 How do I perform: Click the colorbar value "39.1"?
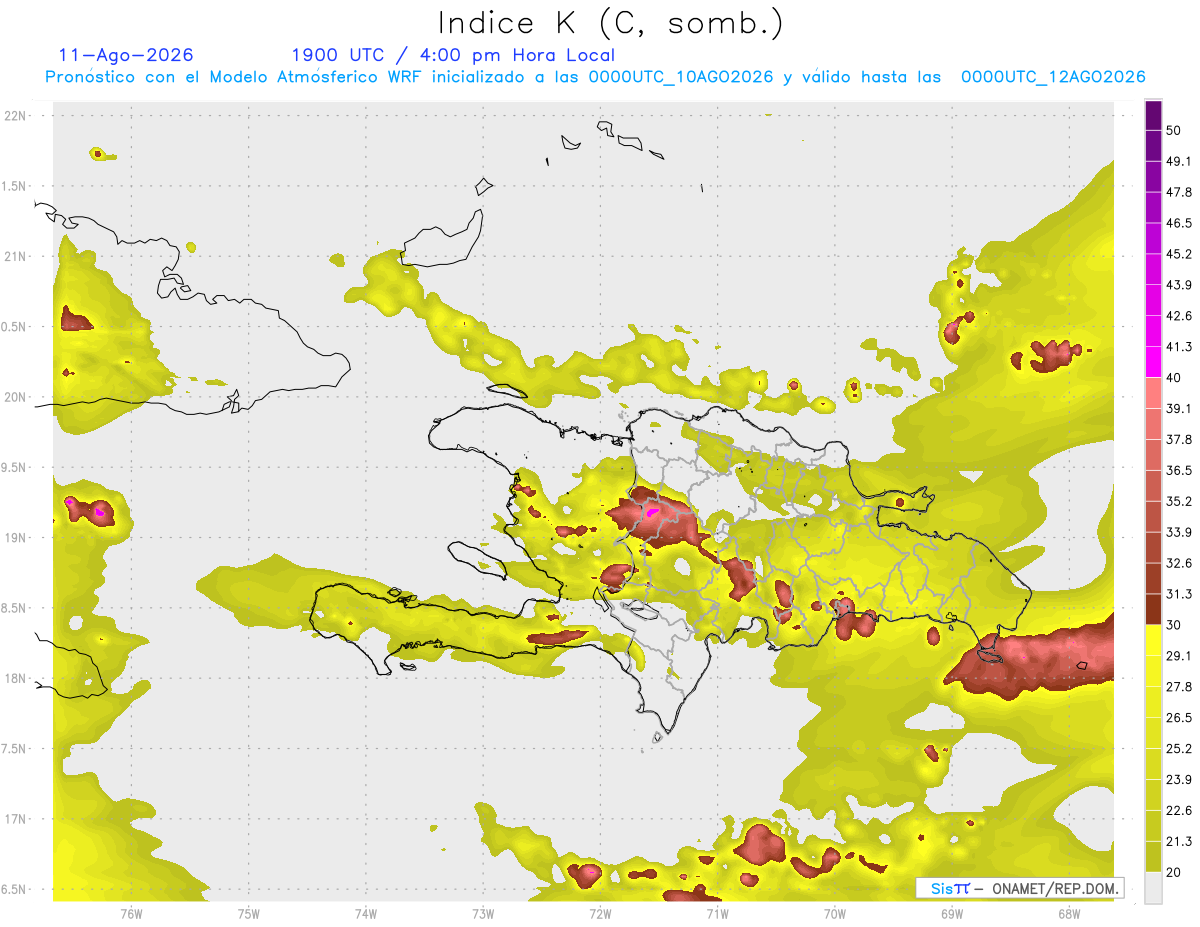(1179, 408)
